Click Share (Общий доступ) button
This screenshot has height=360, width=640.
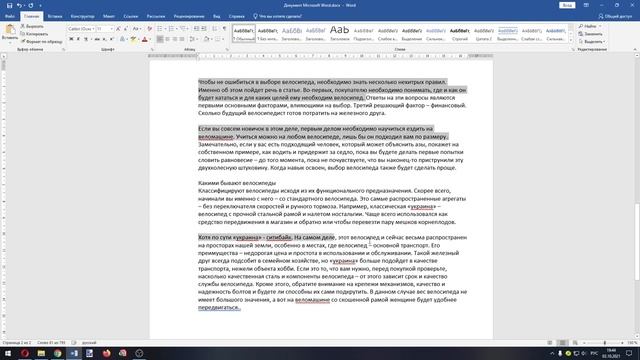click(615, 16)
